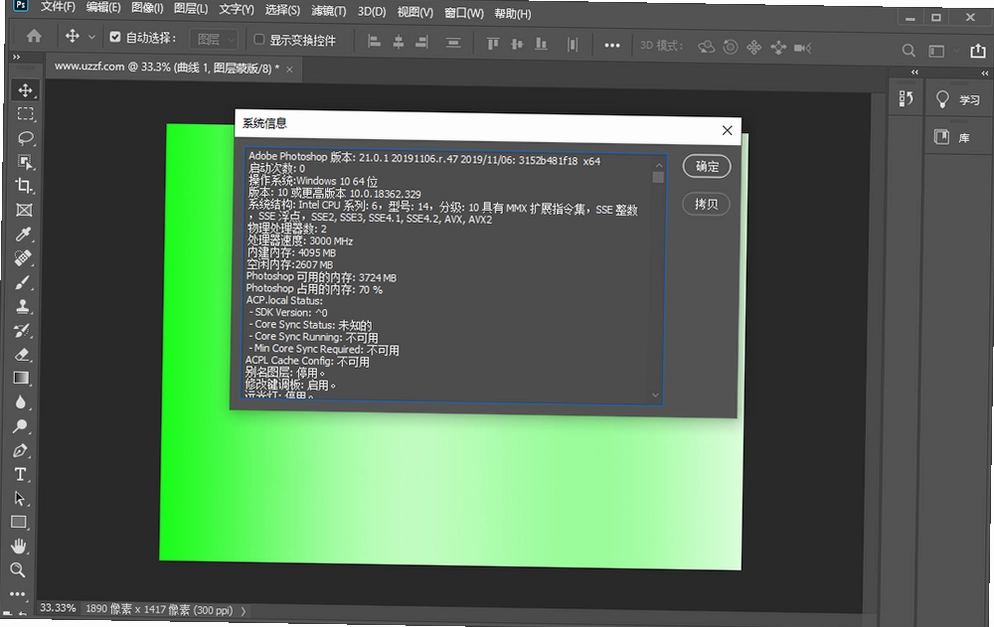Toggle the 自动选择 checkbox

click(115, 37)
